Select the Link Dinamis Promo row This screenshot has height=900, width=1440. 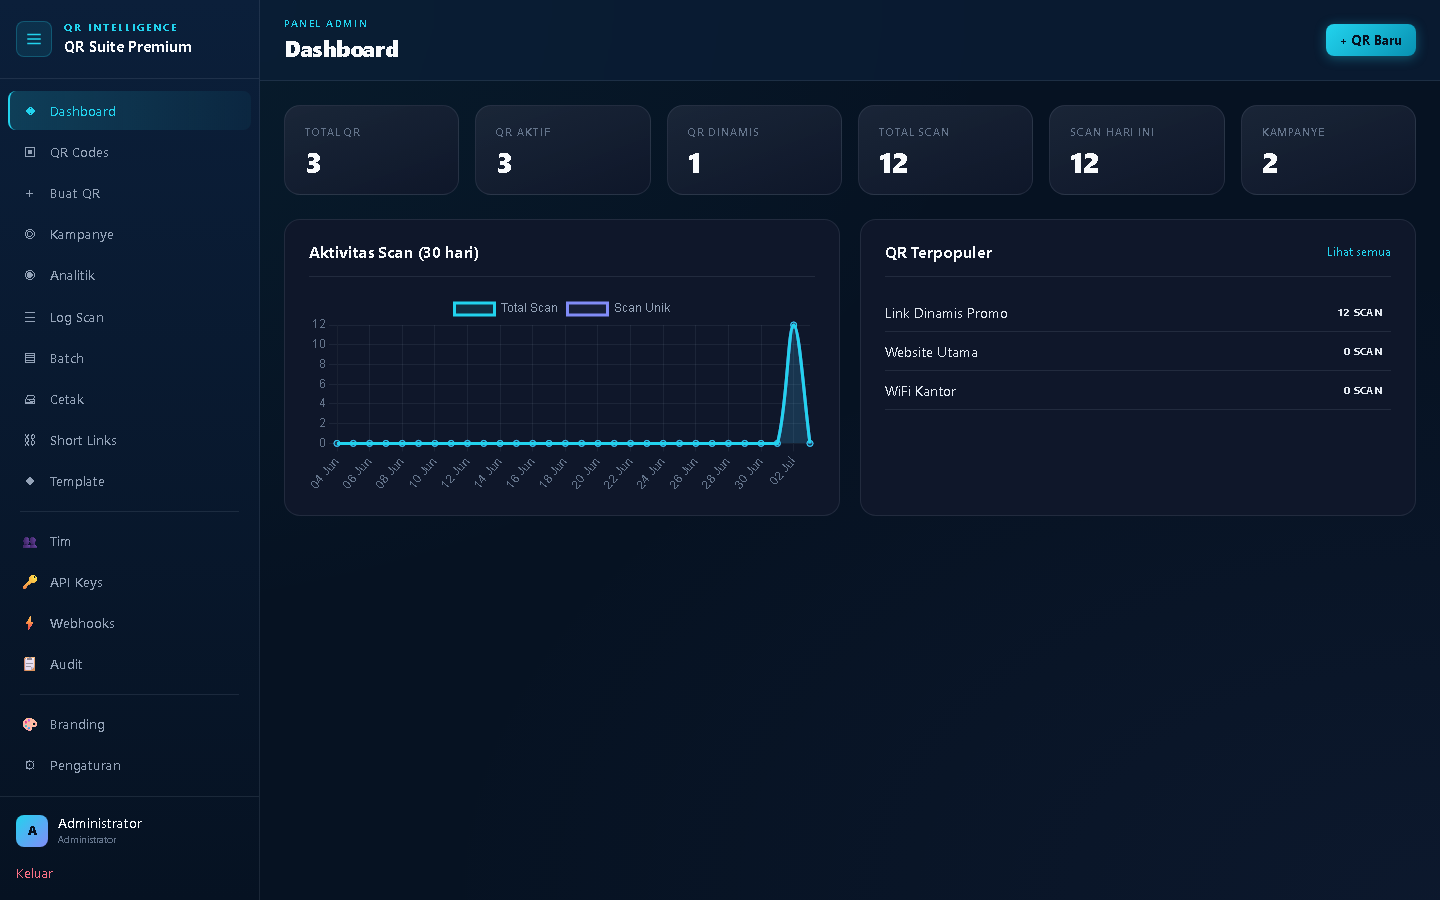(x=1137, y=313)
